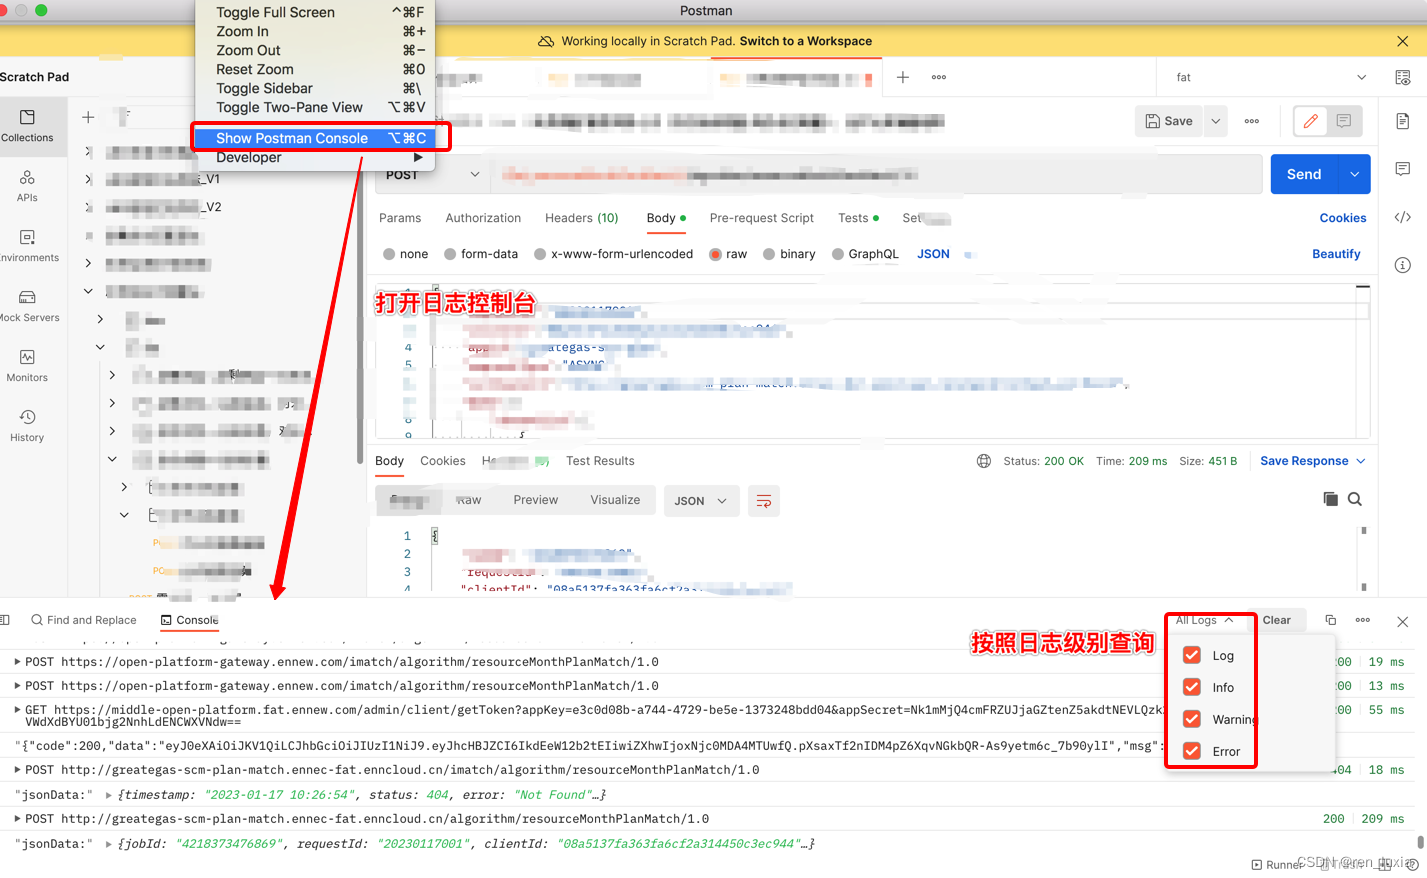Image resolution: width=1427 pixels, height=878 pixels.
Task: Open the Send button dropdown arrow
Action: (1354, 174)
